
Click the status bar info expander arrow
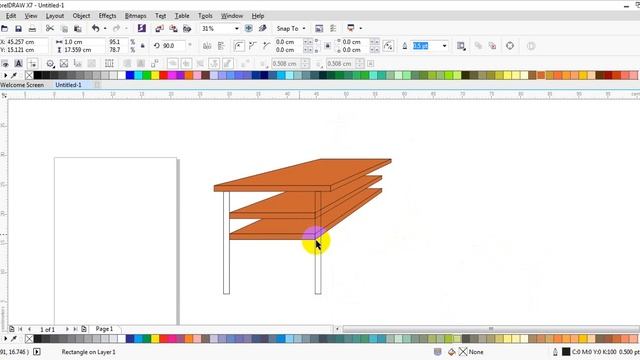(x=37, y=351)
